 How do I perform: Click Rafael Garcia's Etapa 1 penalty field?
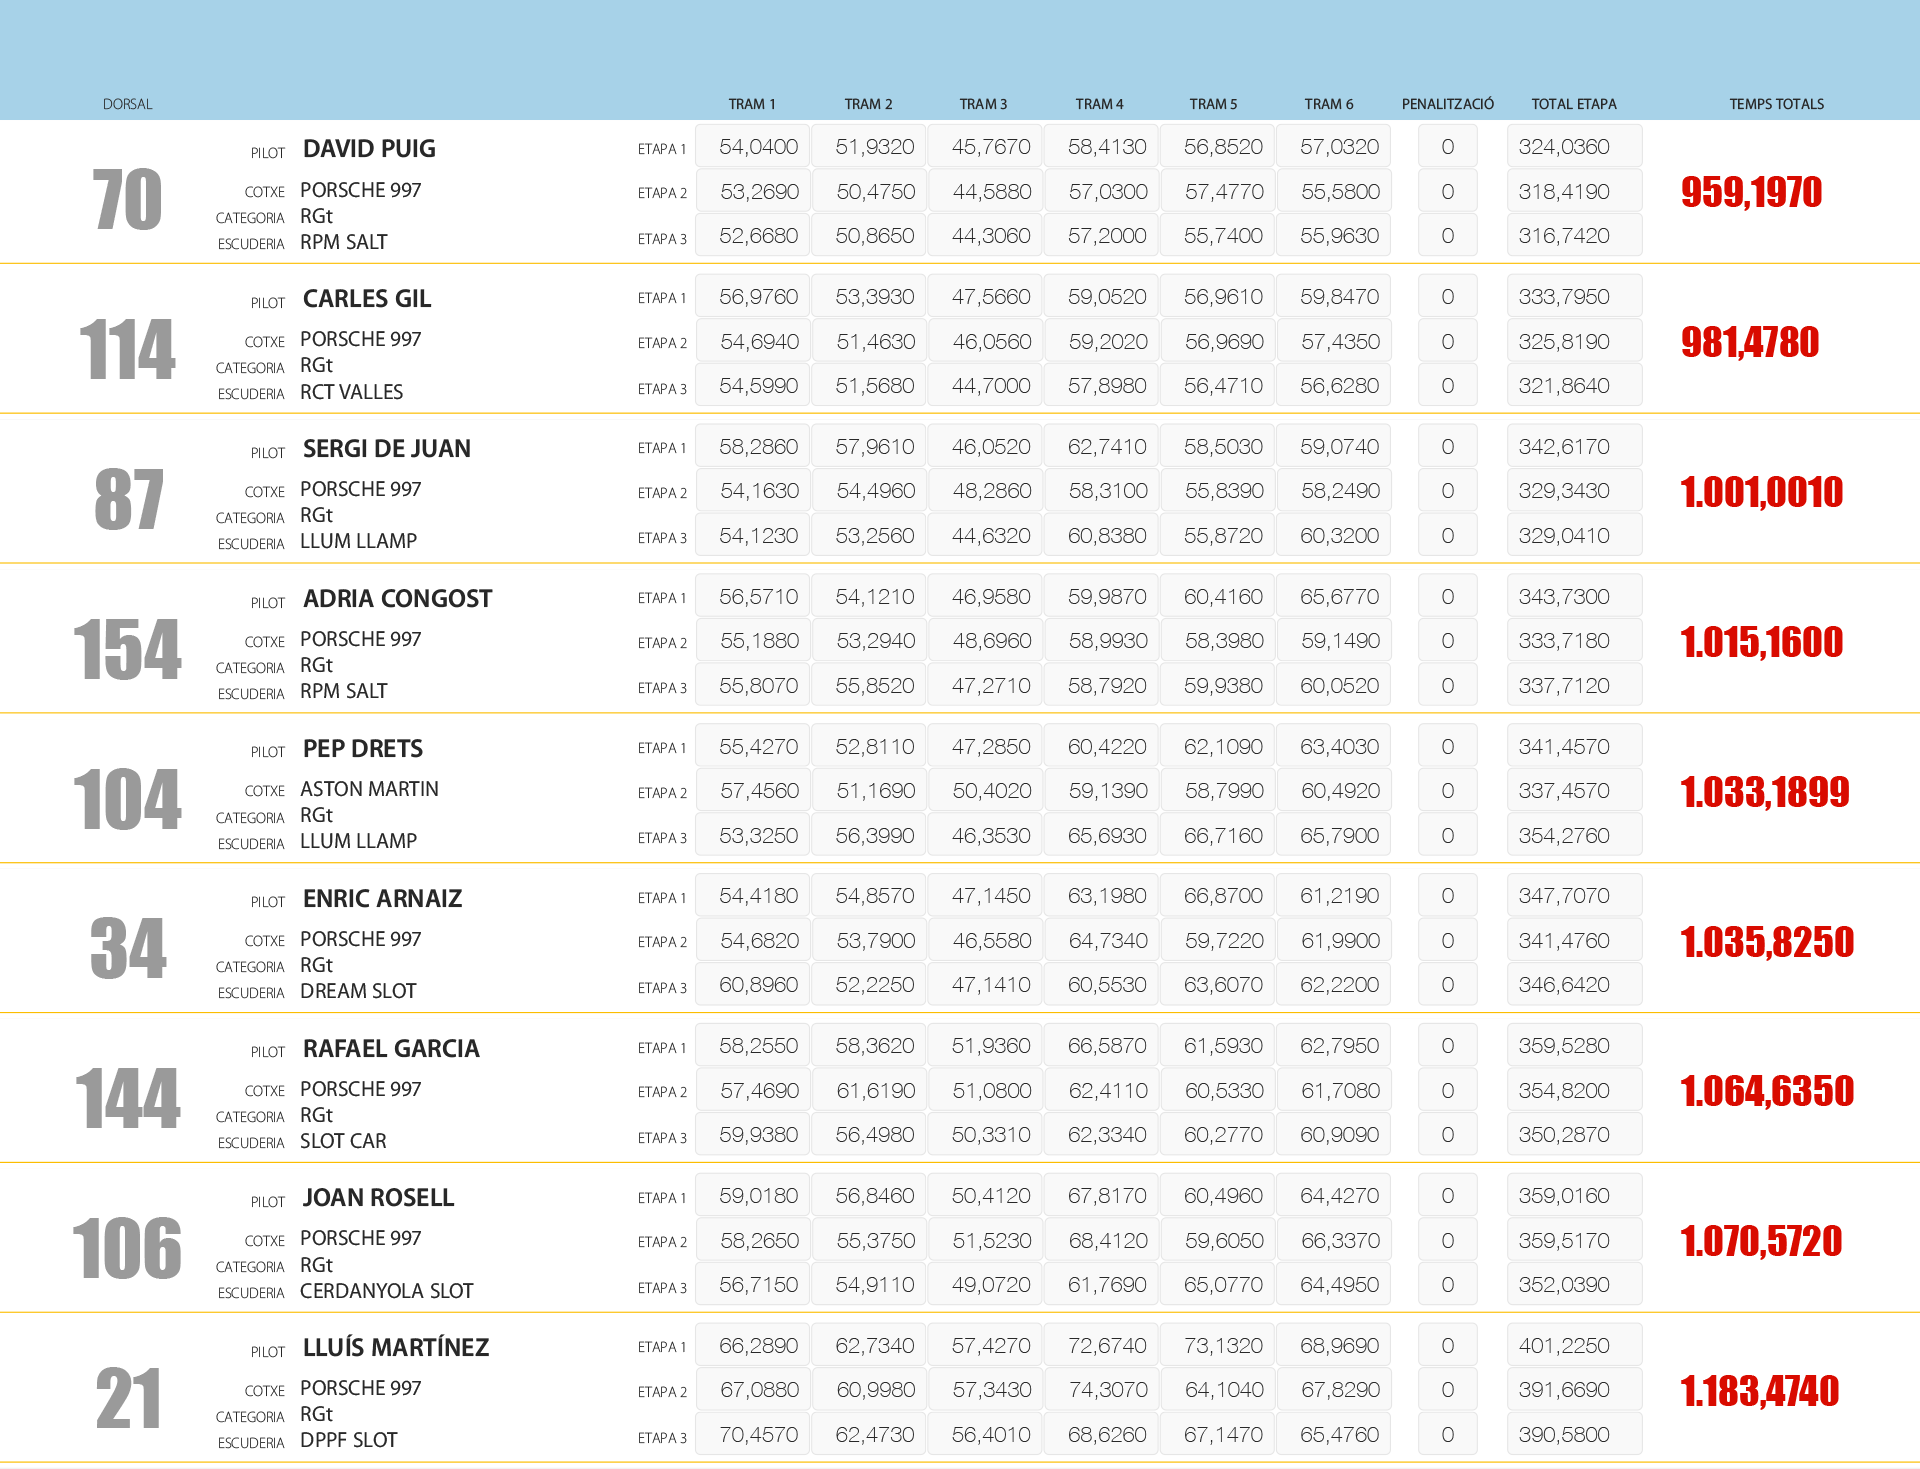[1447, 1046]
